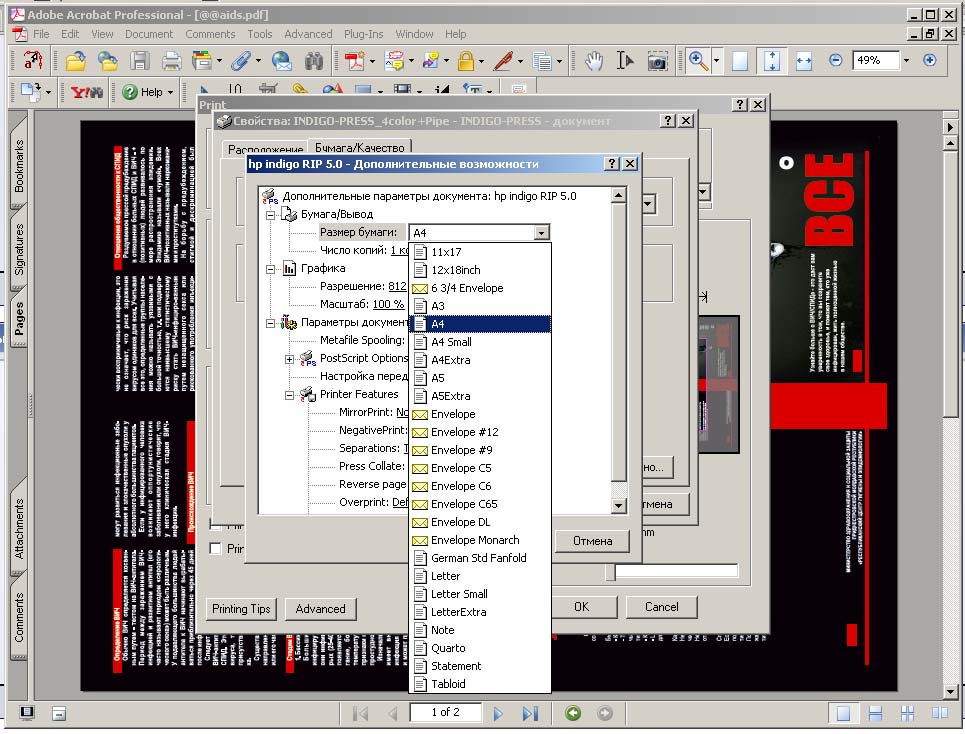Open the Advanced menu

click(308, 34)
